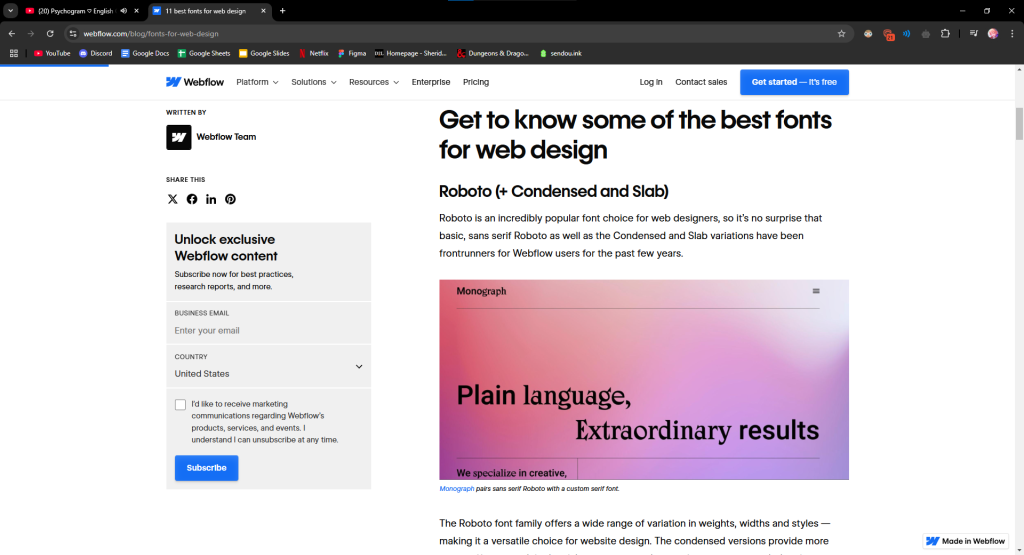Open the Figma bookmark

pyautogui.click(x=352, y=54)
